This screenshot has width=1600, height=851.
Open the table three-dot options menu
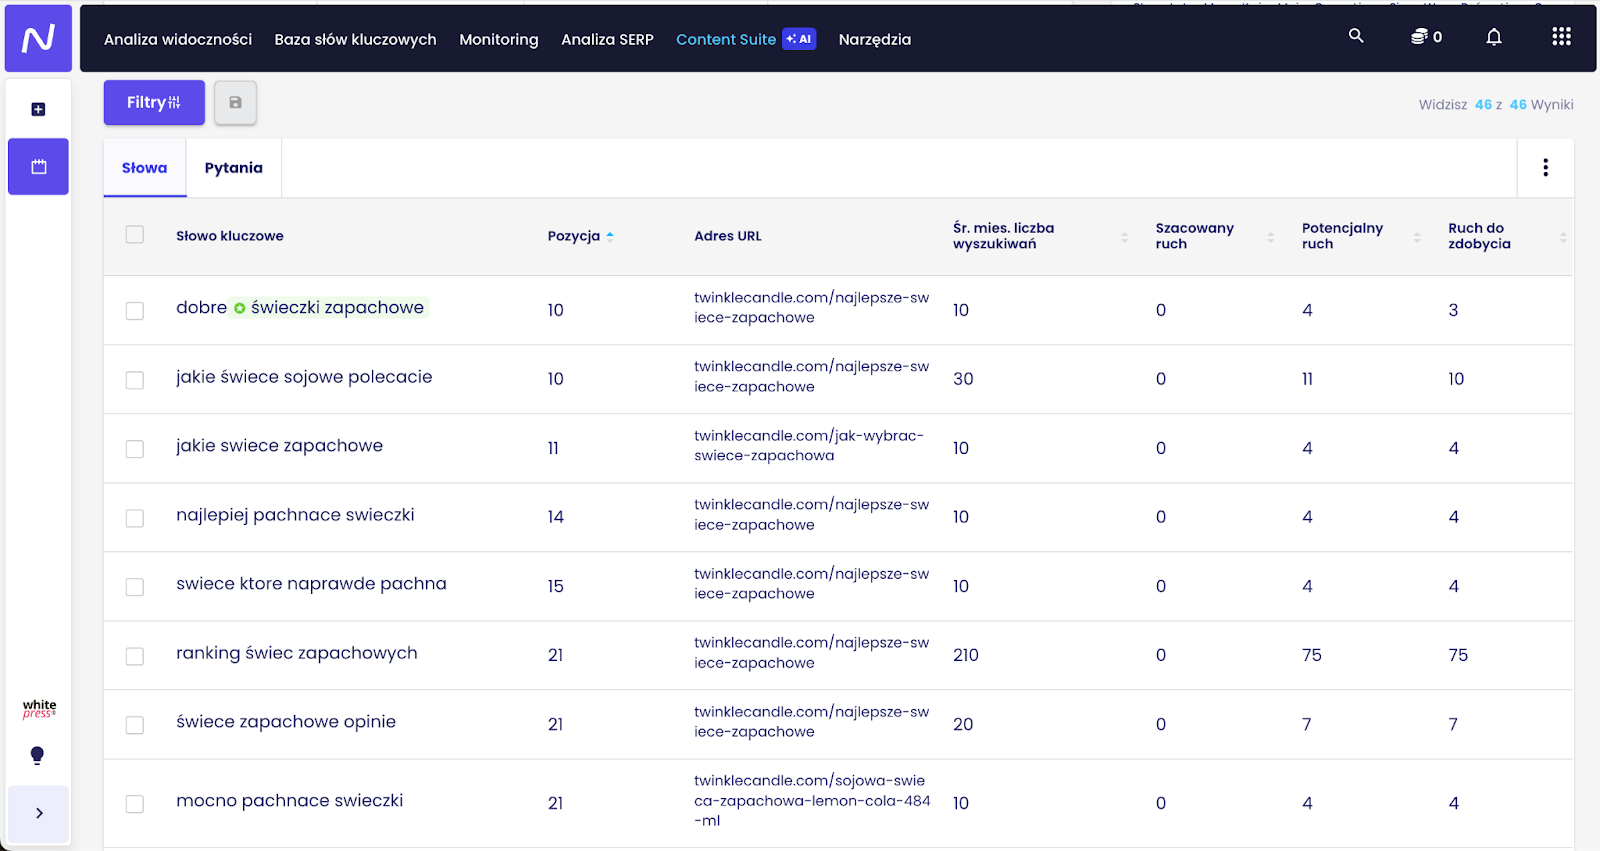[1545, 167]
